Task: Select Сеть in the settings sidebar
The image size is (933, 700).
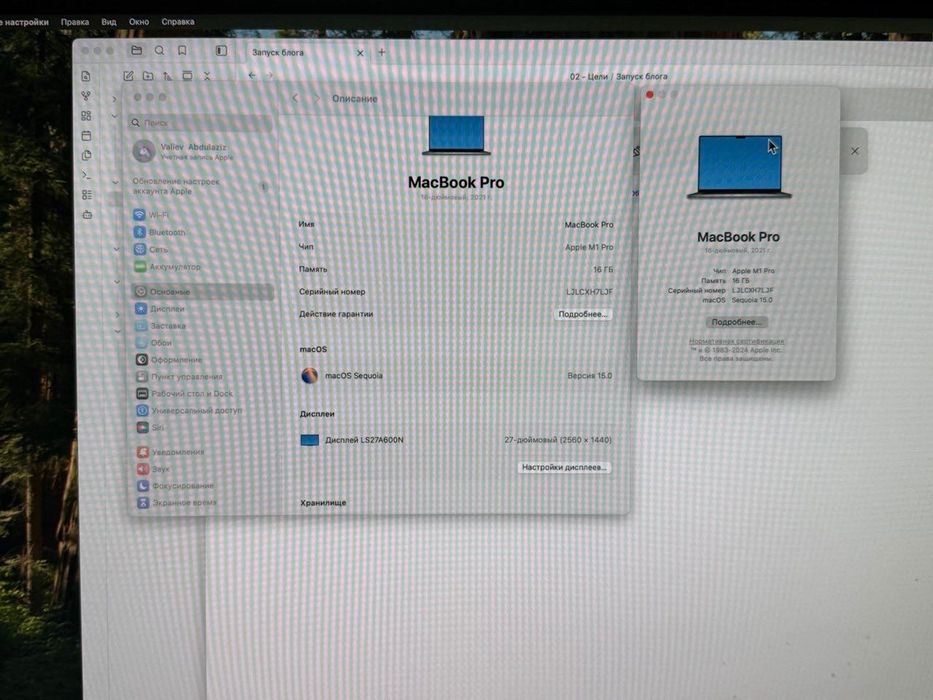Action: pyautogui.click(x=152, y=249)
